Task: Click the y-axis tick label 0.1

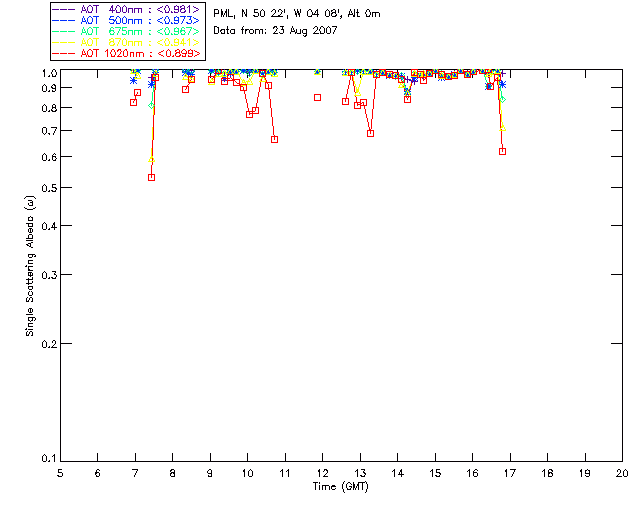Action: pos(49,459)
